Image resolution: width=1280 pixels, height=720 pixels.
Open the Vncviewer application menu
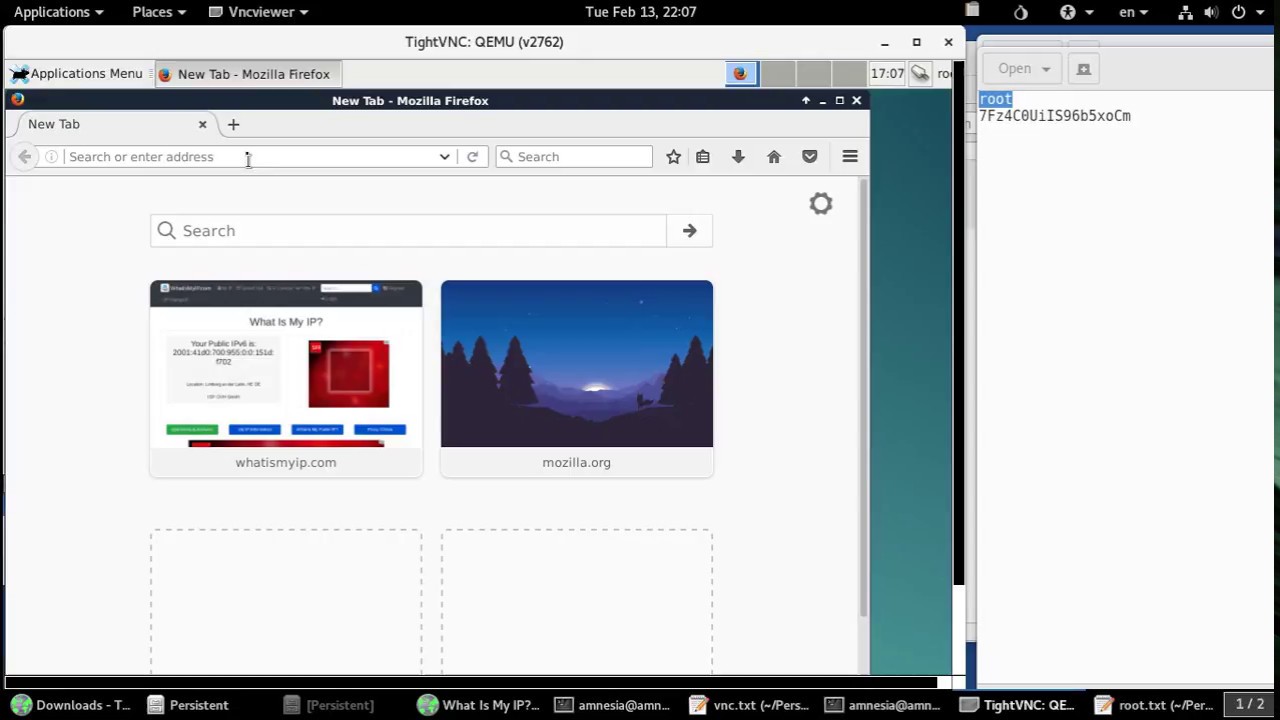pyautogui.click(x=258, y=12)
